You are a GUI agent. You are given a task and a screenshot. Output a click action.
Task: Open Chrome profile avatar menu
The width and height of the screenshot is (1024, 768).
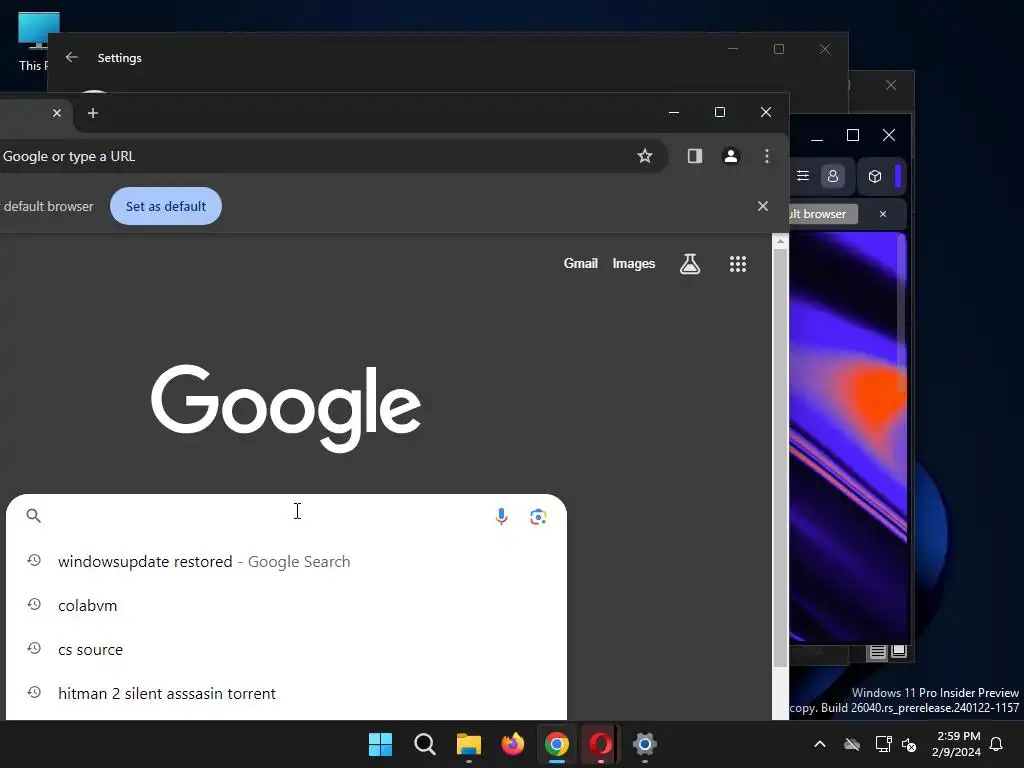pyautogui.click(x=731, y=156)
